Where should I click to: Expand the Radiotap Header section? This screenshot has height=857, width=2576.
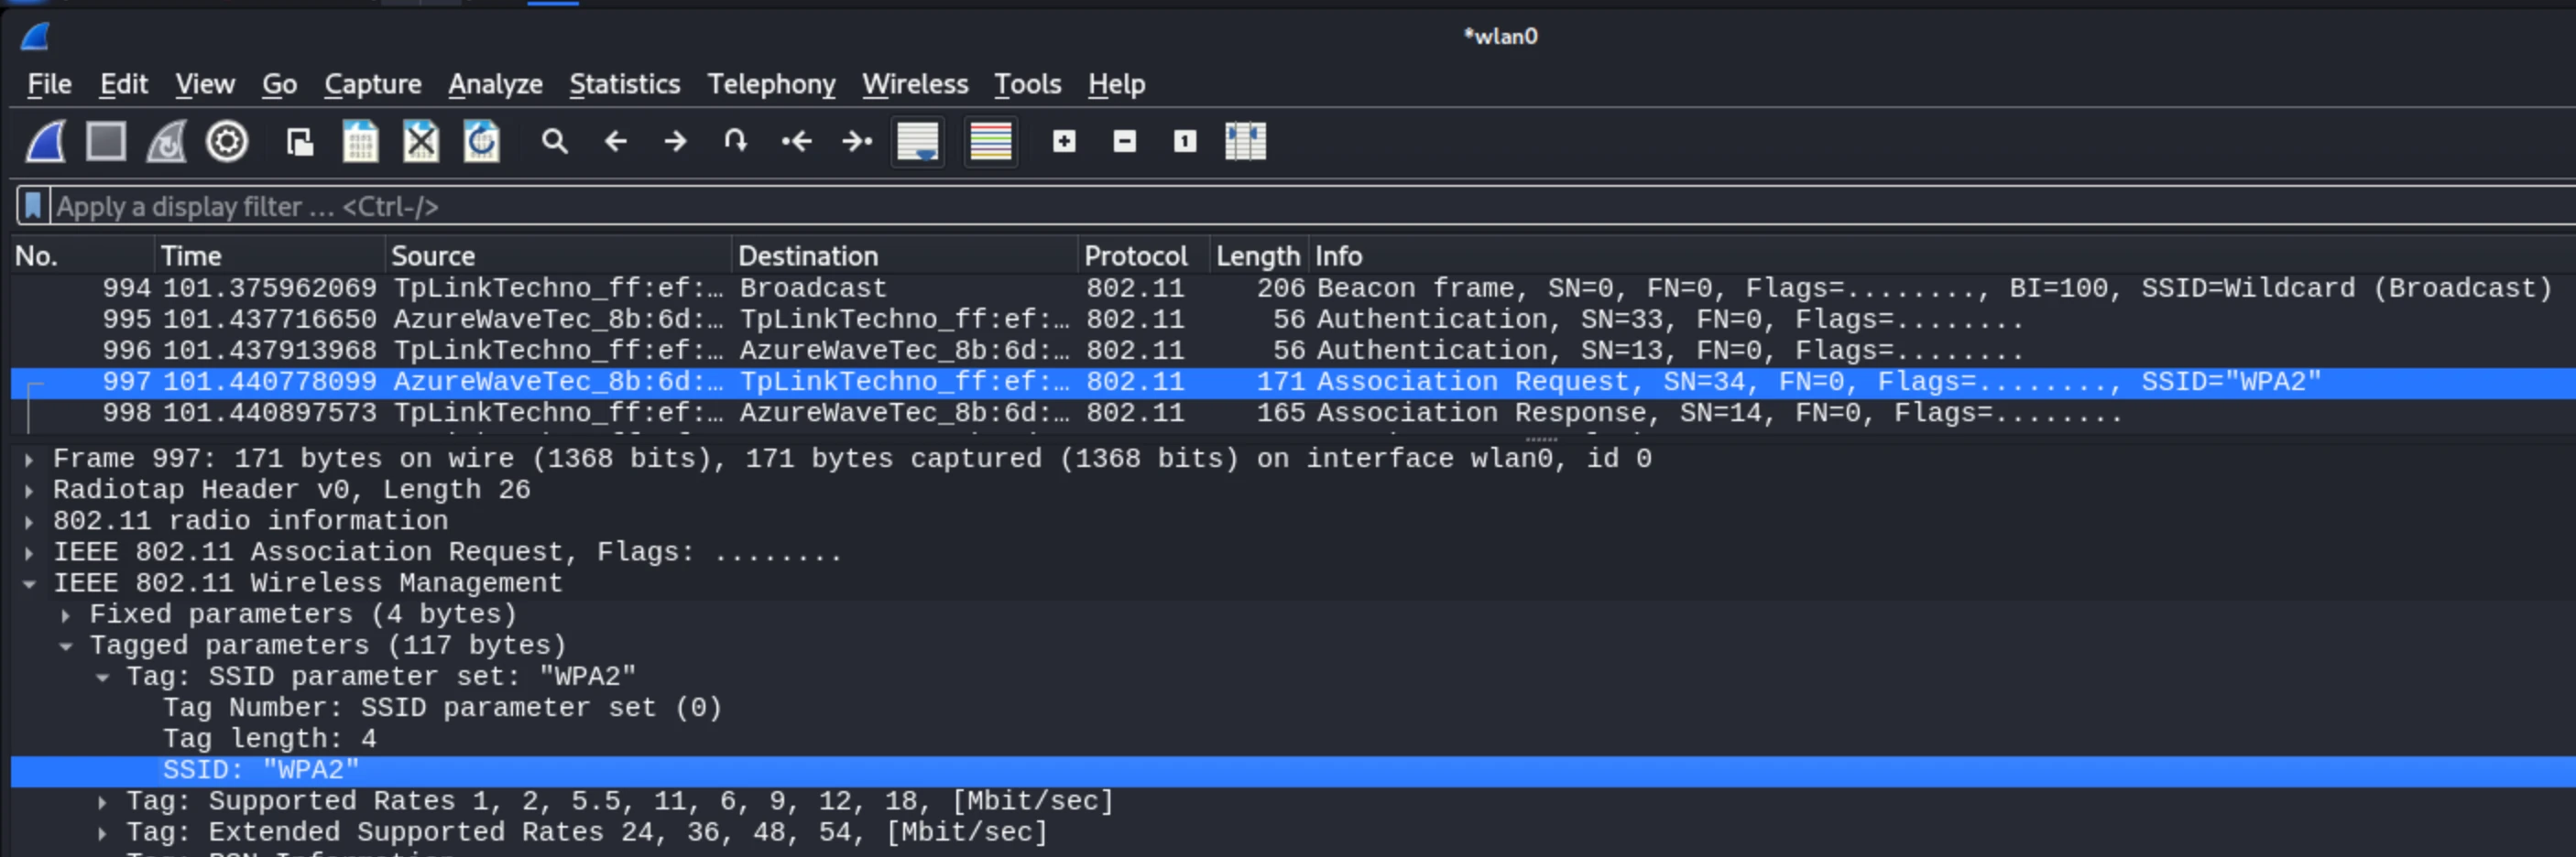click(x=29, y=491)
